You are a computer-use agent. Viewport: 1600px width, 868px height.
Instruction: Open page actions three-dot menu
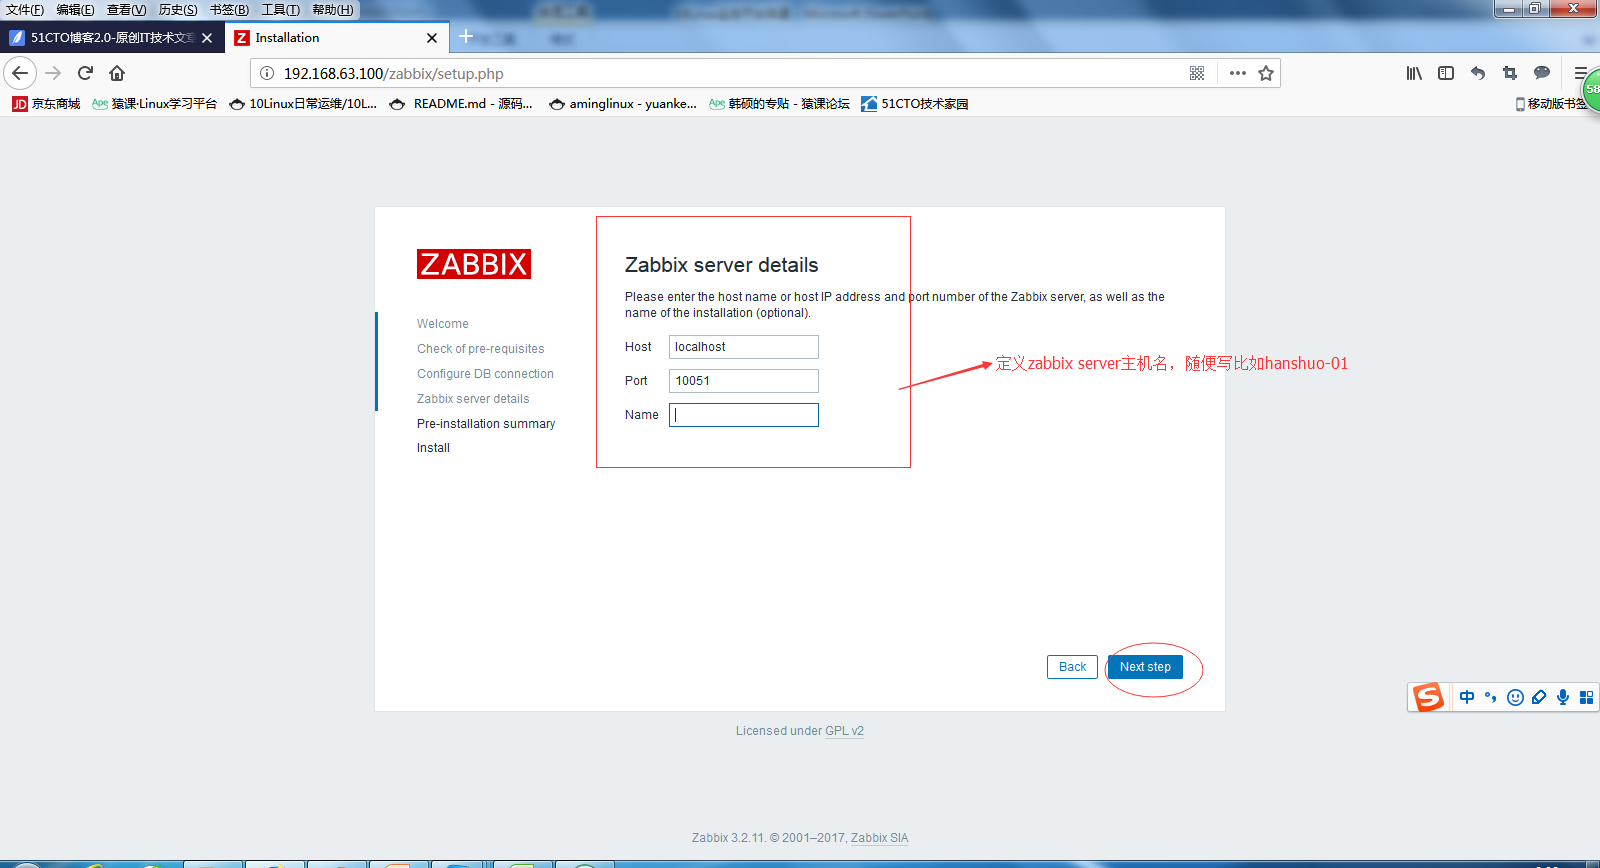pyautogui.click(x=1238, y=73)
